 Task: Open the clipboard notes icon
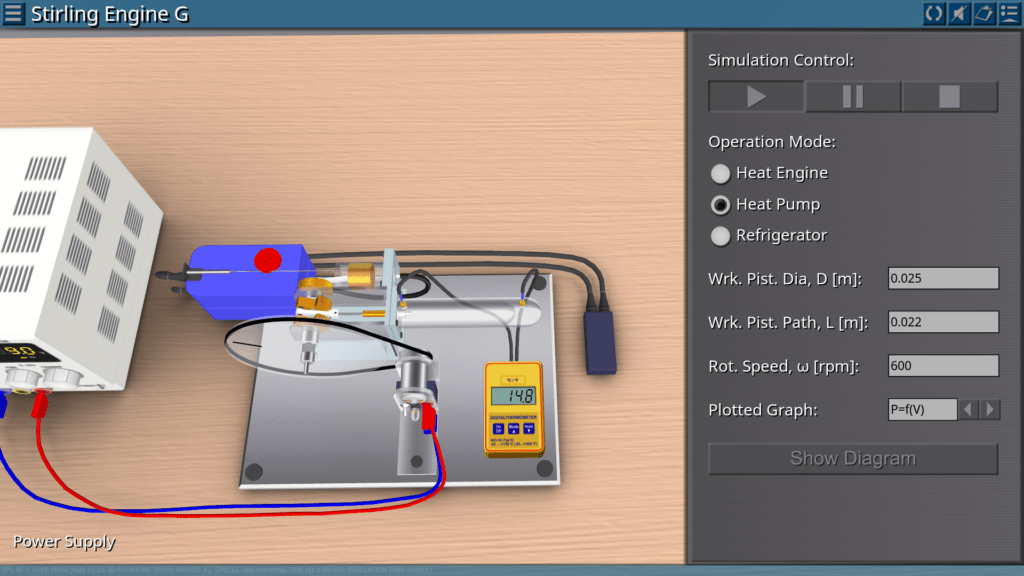click(984, 14)
